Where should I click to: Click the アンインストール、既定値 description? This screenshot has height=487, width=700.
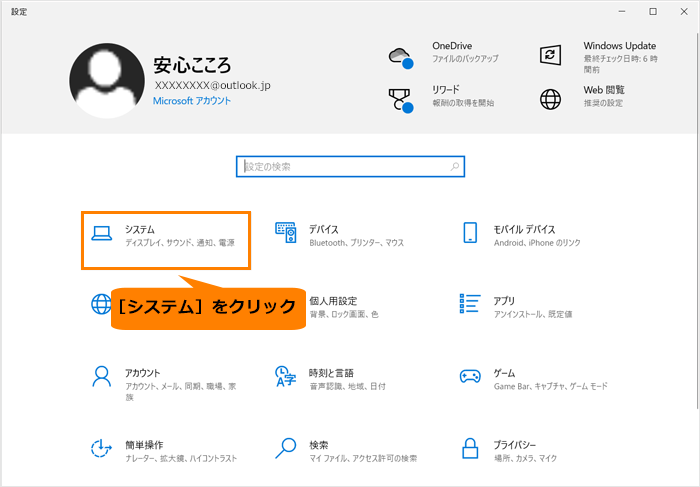click(x=533, y=314)
